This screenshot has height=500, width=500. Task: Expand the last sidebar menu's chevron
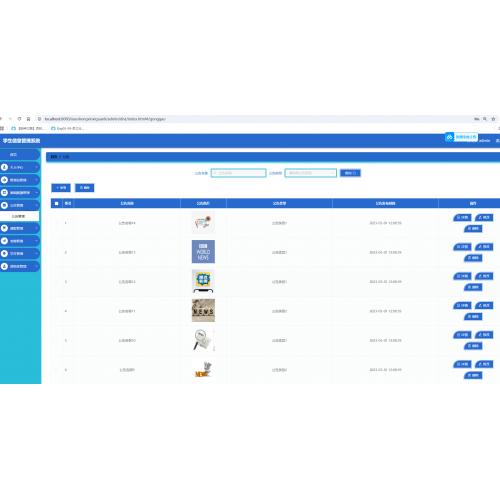click(36, 266)
